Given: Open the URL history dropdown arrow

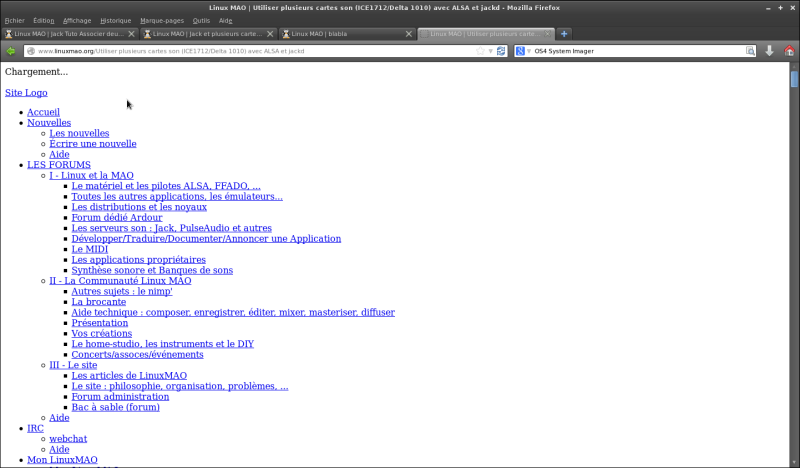Looking at the screenshot, I should tap(490, 51).
